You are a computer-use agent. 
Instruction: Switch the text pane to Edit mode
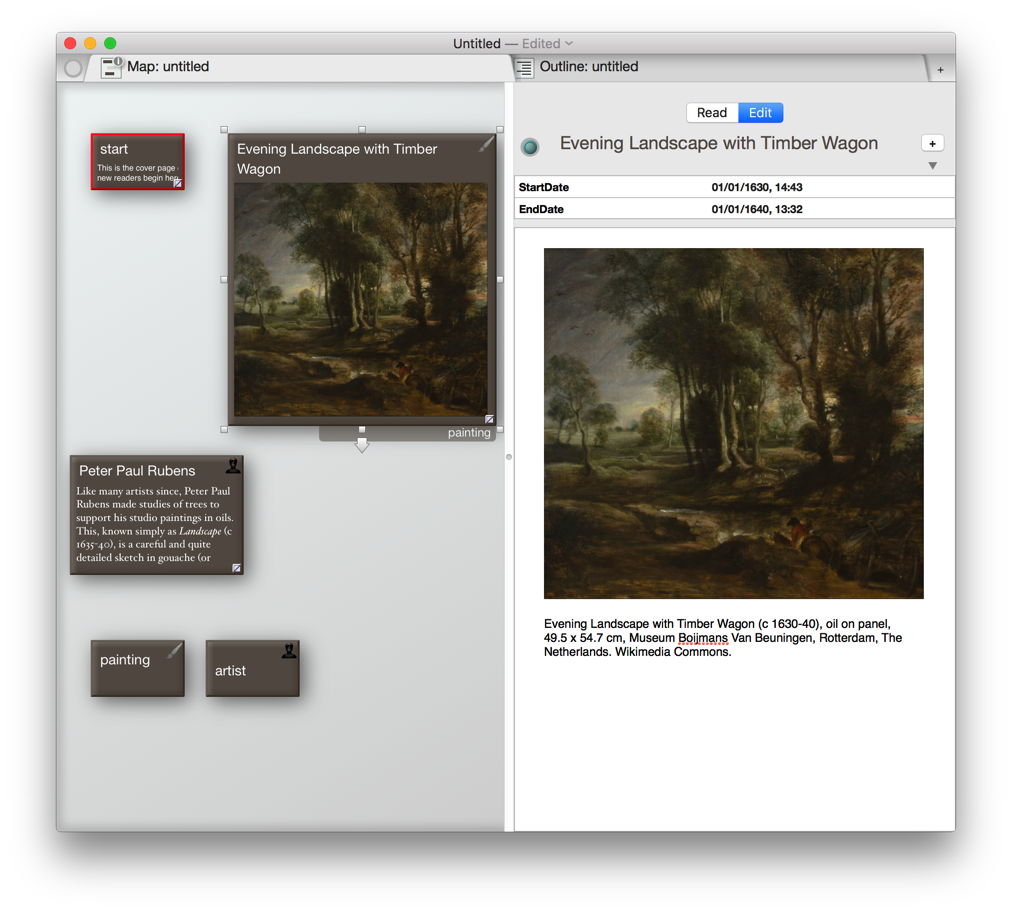point(760,113)
